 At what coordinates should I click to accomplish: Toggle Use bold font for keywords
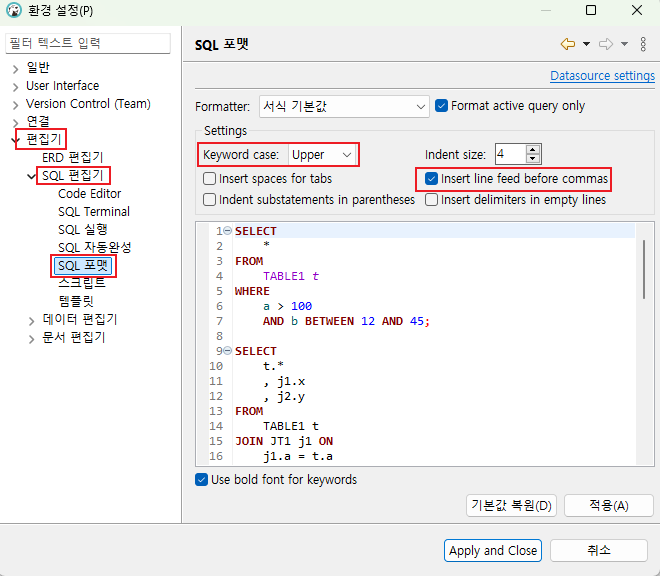click(x=201, y=480)
